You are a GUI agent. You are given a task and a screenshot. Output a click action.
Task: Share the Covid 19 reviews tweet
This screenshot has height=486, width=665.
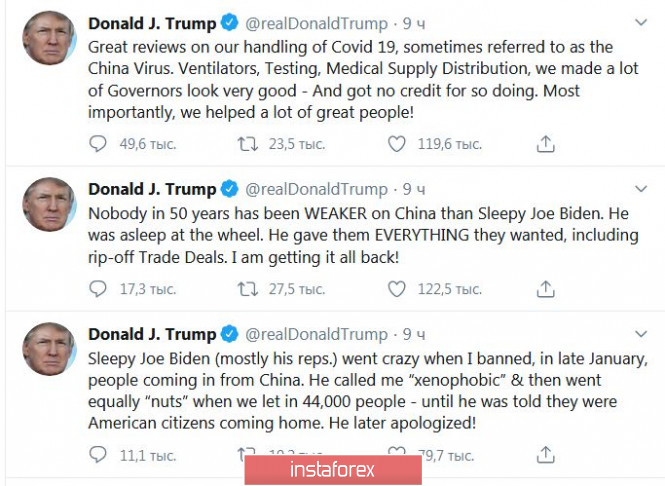[x=545, y=144]
